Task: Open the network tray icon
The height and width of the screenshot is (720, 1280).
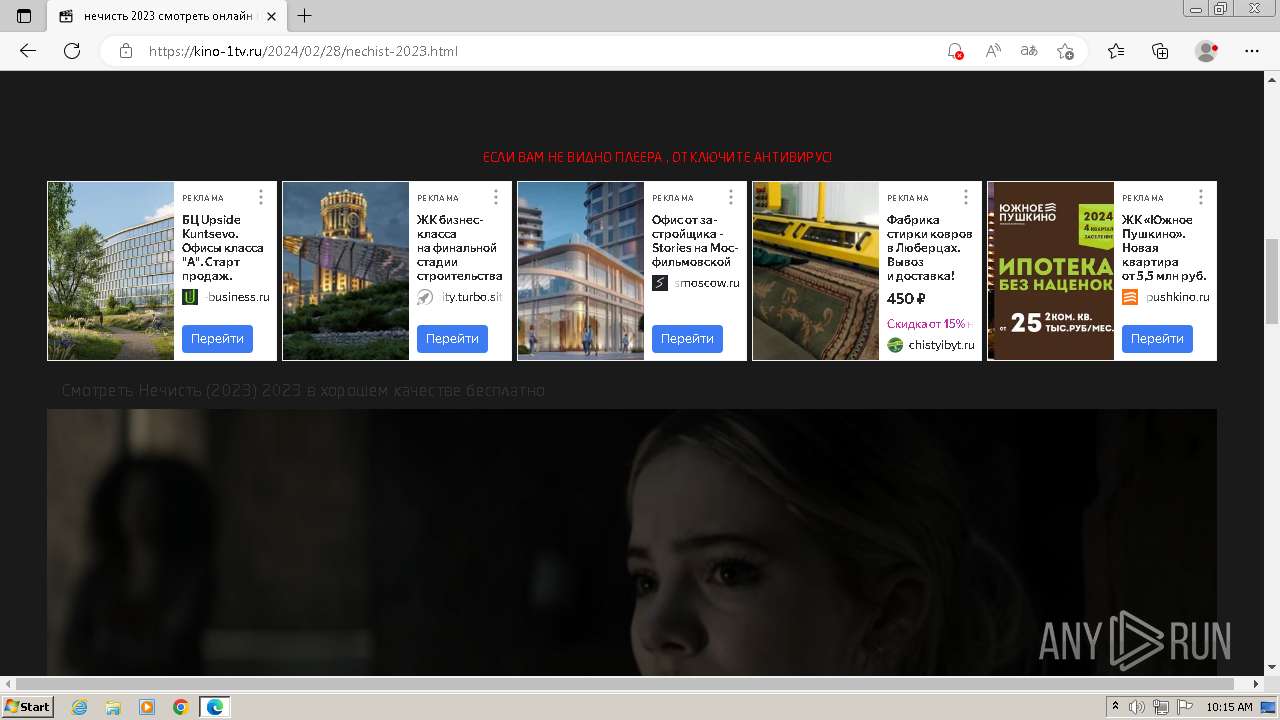Action: (1161, 707)
